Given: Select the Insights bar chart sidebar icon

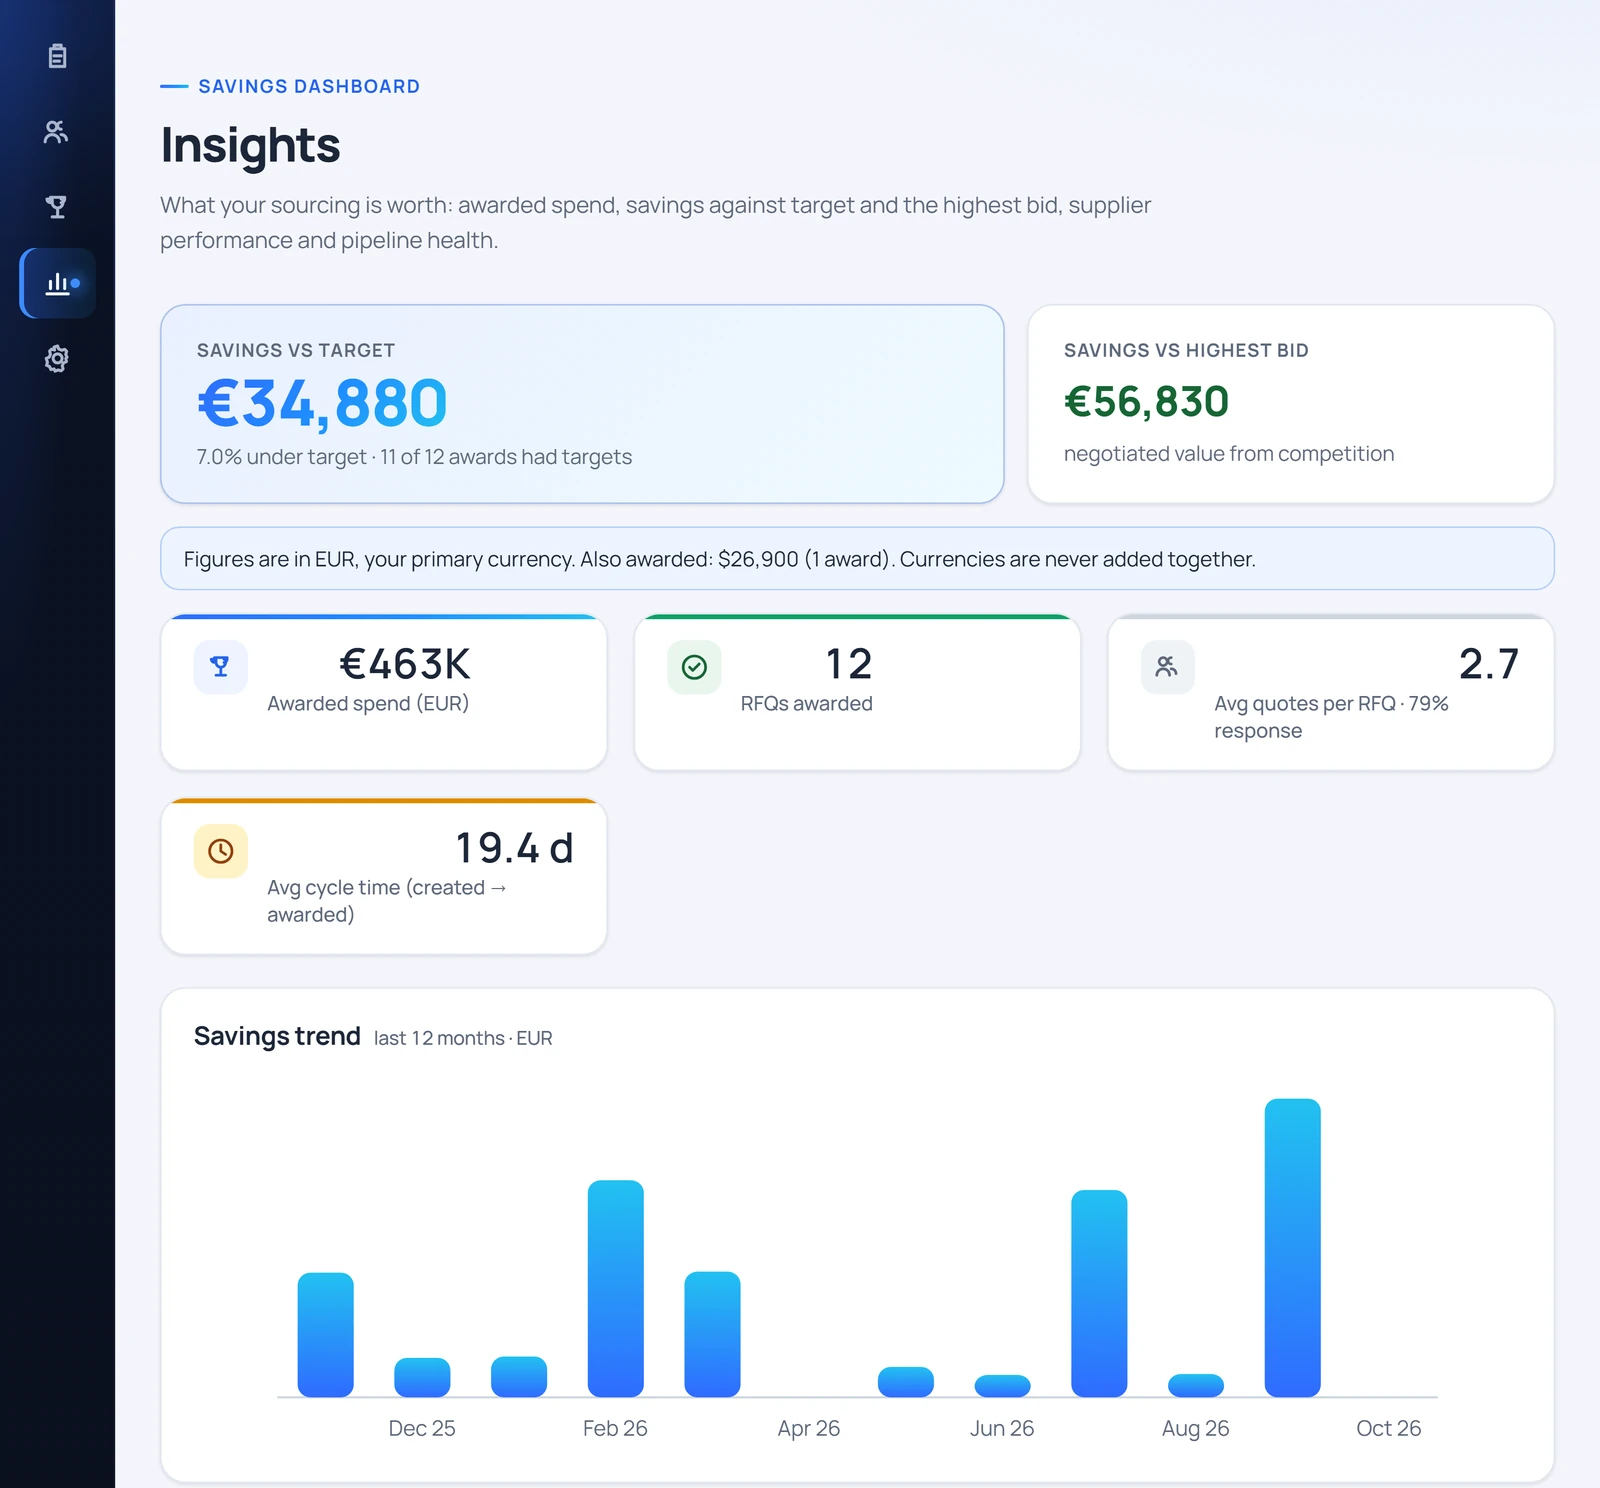Looking at the screenshot, I should (58, 283).
